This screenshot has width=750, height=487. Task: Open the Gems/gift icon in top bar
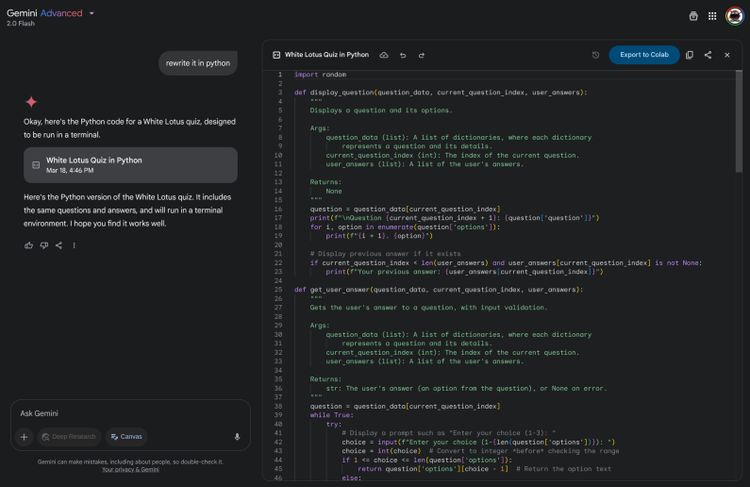tap(693, 16)
